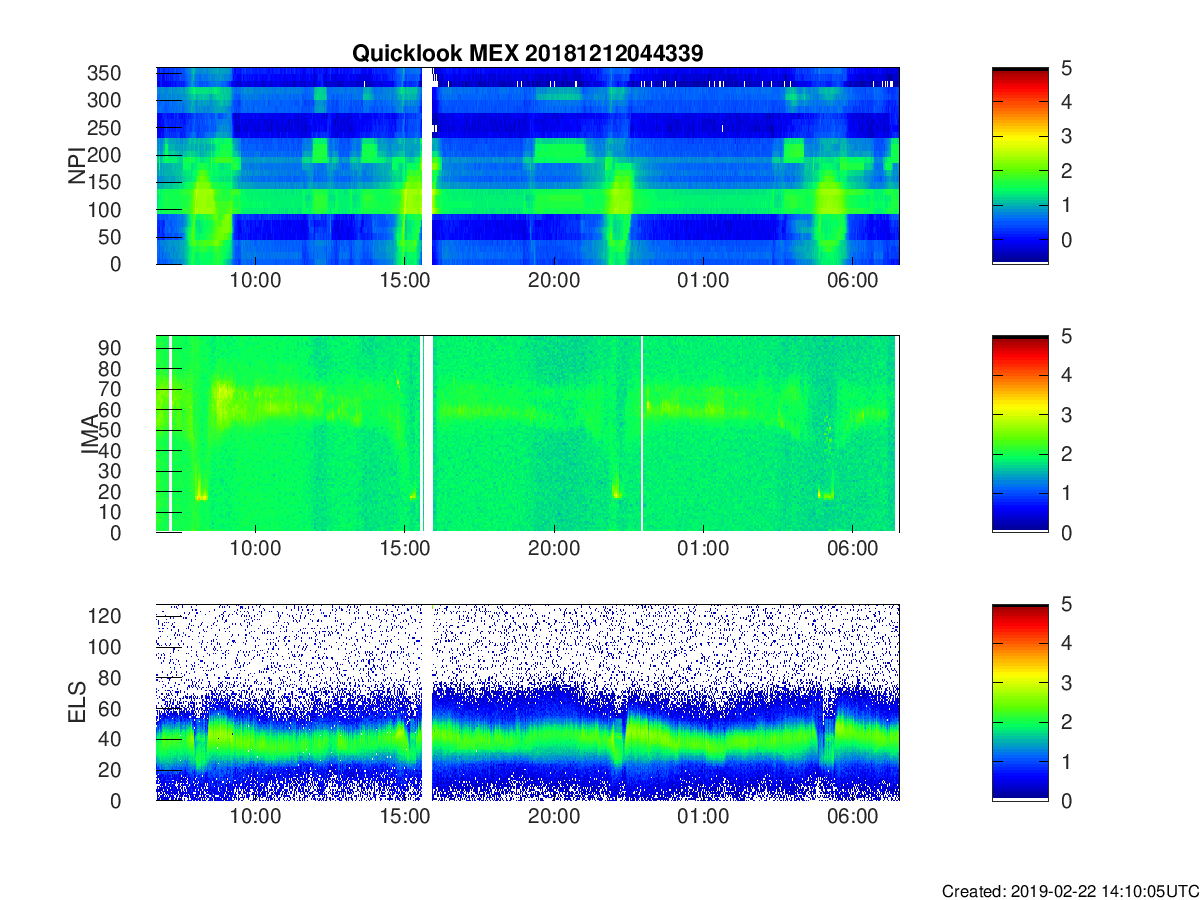Screen dimensions: 1200x900
Task: Click the title 'Quicklook MEX 20181212044339'
Action: tap(527, 54)
